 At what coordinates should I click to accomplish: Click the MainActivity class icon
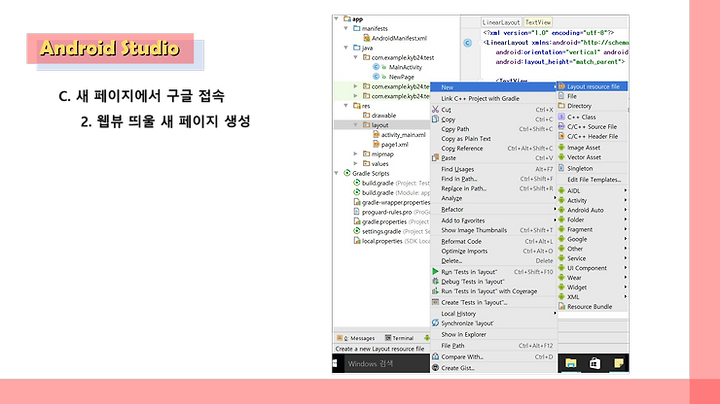[376, 67]
